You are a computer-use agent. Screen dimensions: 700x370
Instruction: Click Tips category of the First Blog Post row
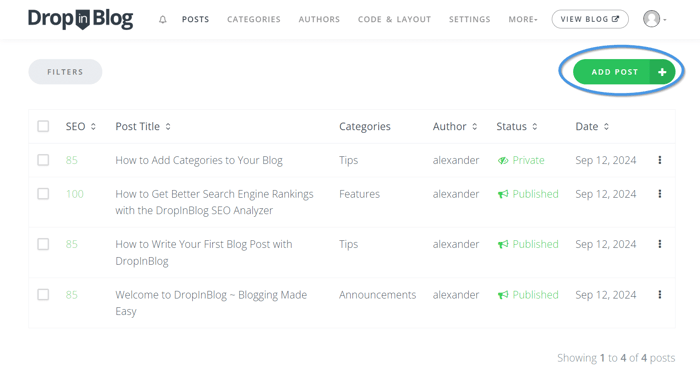(349, 244)
